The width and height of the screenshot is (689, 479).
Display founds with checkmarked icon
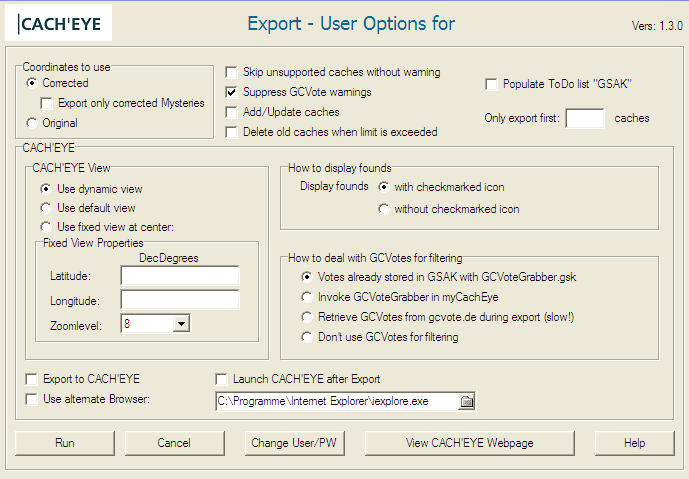(x=384, y=187)
